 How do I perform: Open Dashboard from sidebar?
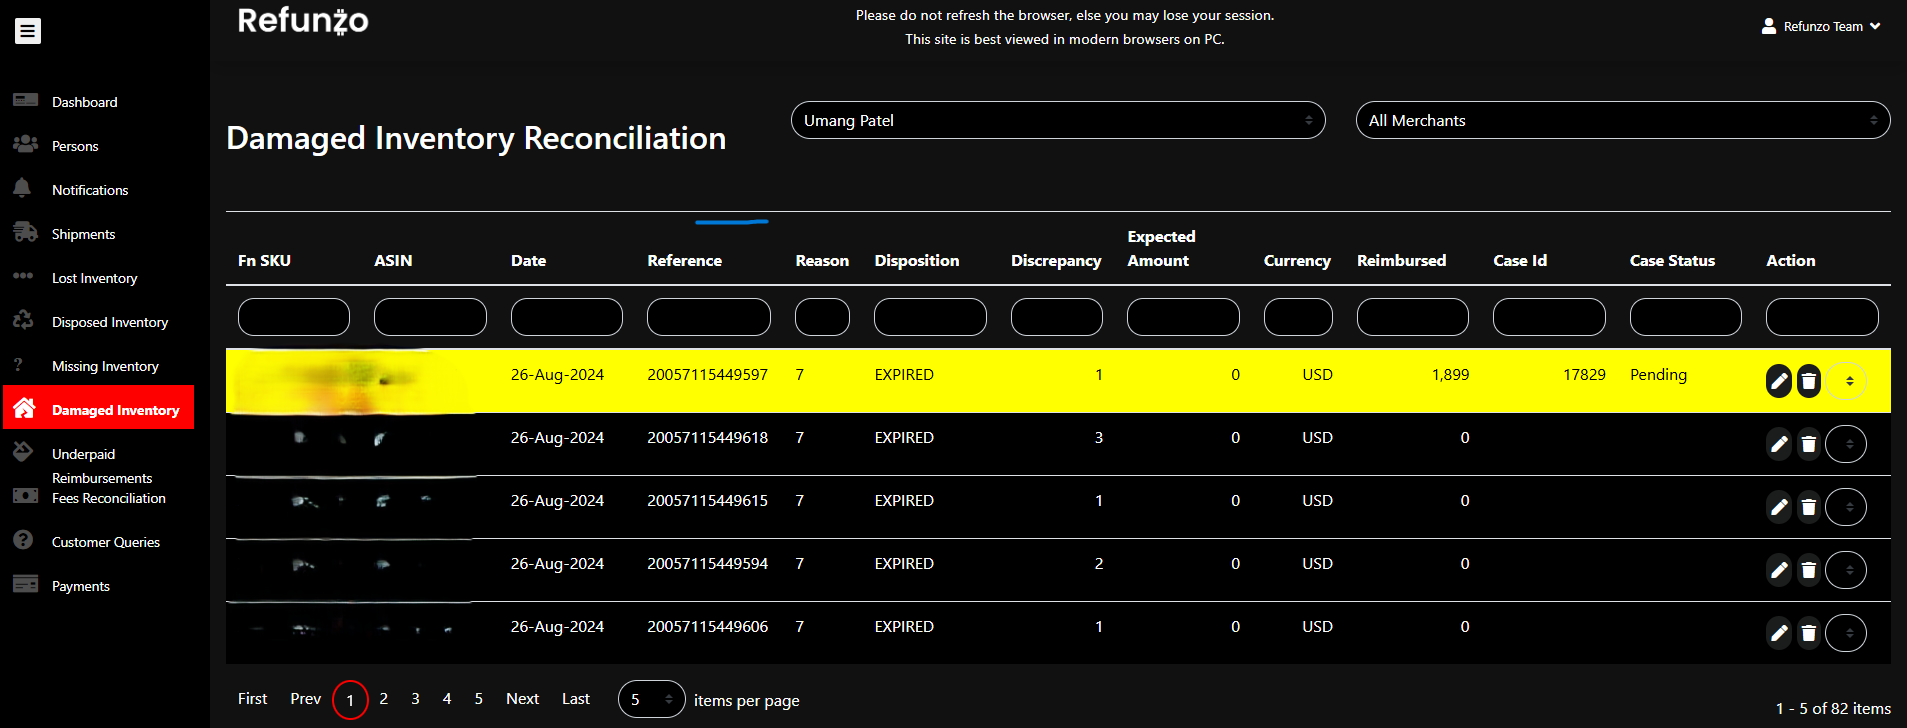coord(85,102)
